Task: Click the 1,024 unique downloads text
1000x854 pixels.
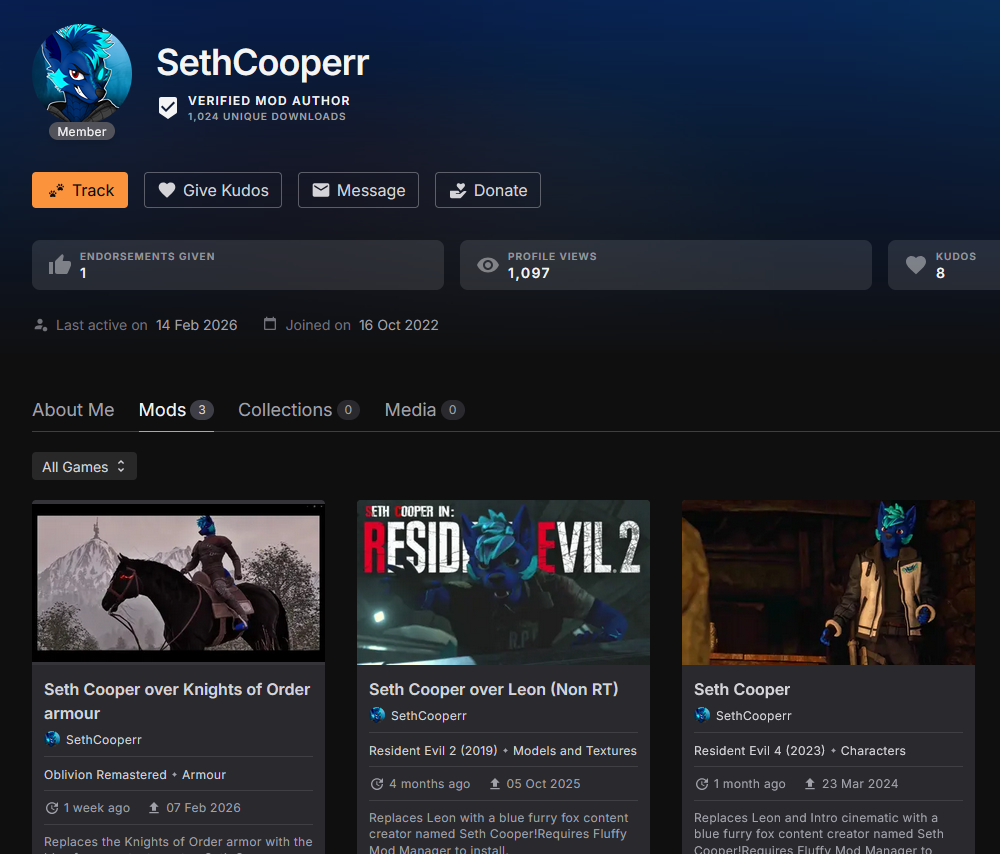Action: (267, 117)
